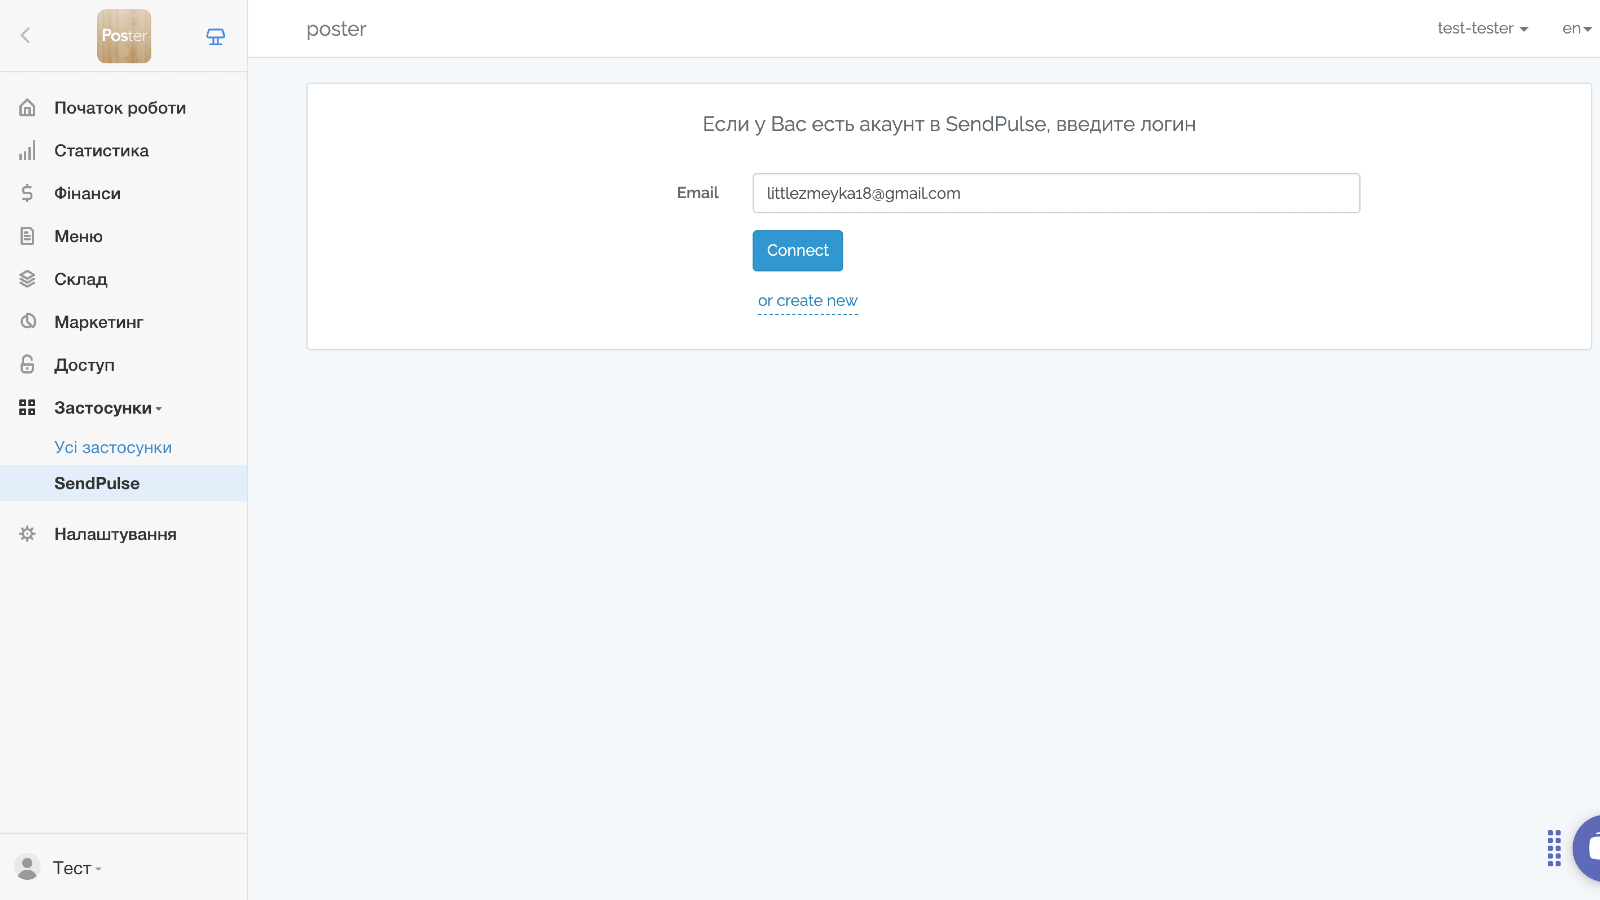Image resolution: width=1600 pixels, height=900 pixels.
Task: Click into the Email input field
Action: coord(1055,193)
